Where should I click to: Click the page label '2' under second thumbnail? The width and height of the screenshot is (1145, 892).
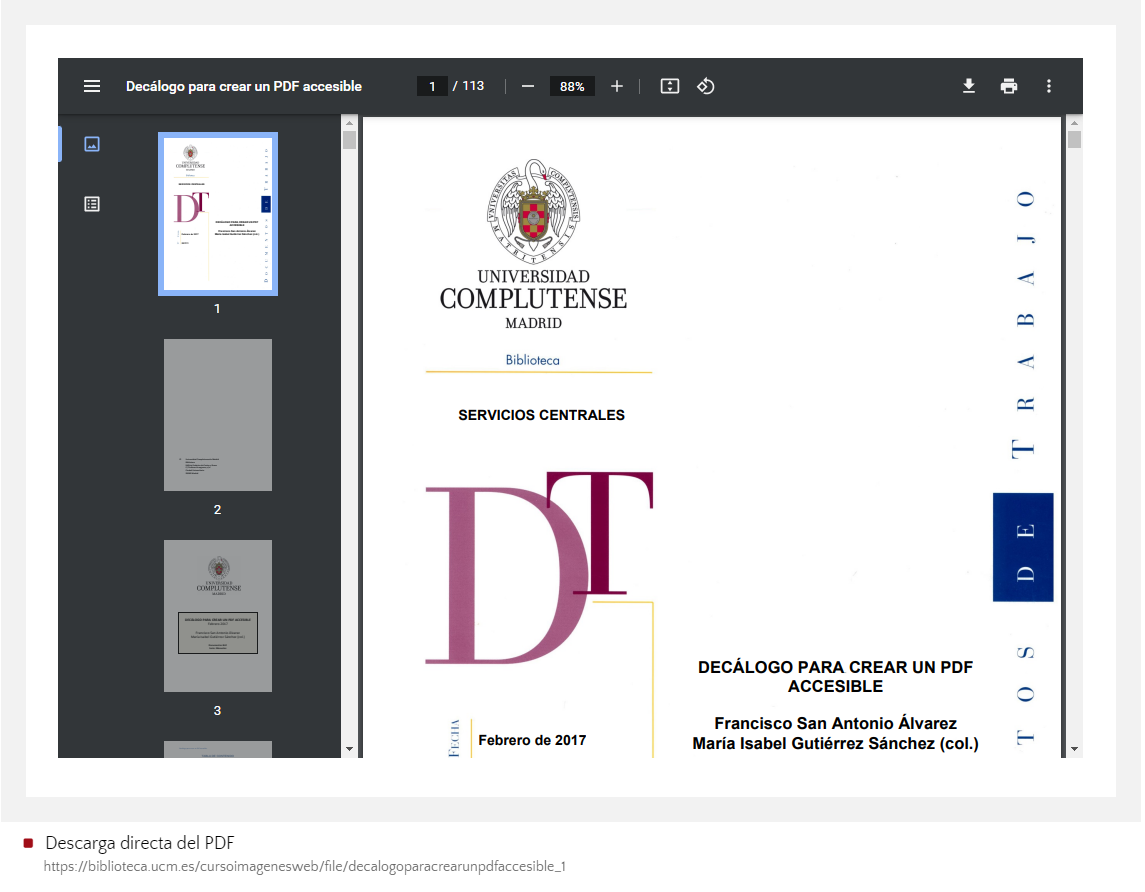217,510
